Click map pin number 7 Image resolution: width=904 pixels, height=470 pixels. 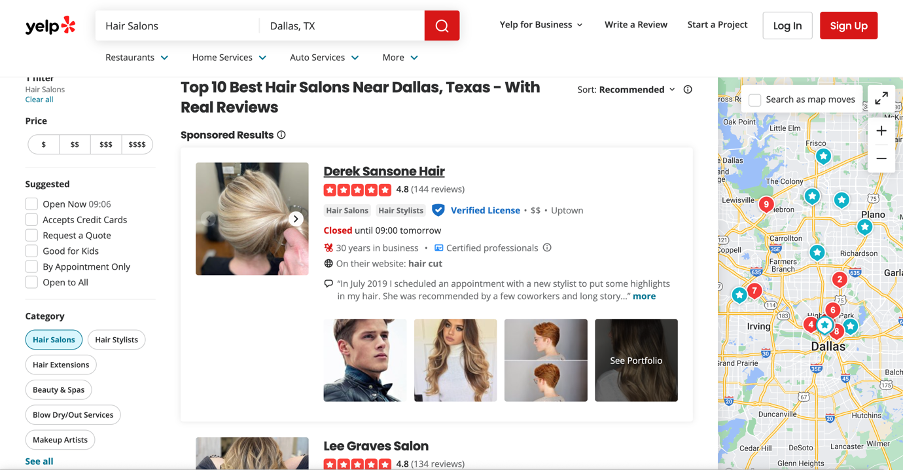[754, 290]
